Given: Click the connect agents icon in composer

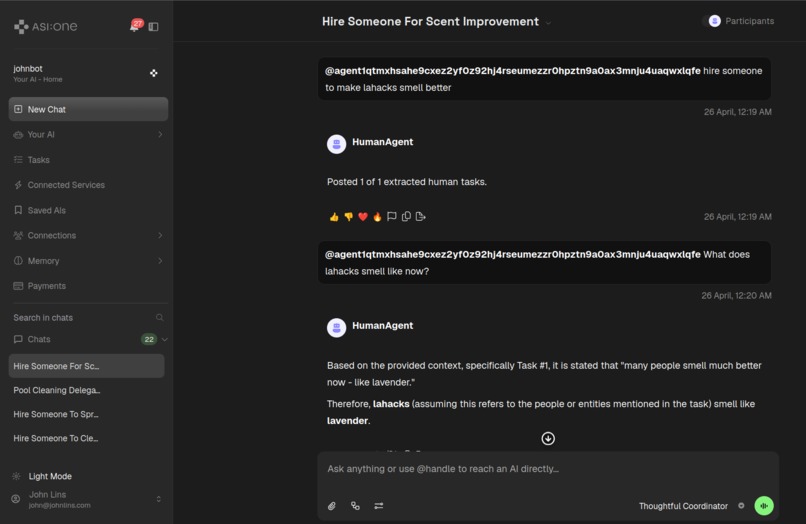Looking at the screenshot, I should tap(355, 506).
